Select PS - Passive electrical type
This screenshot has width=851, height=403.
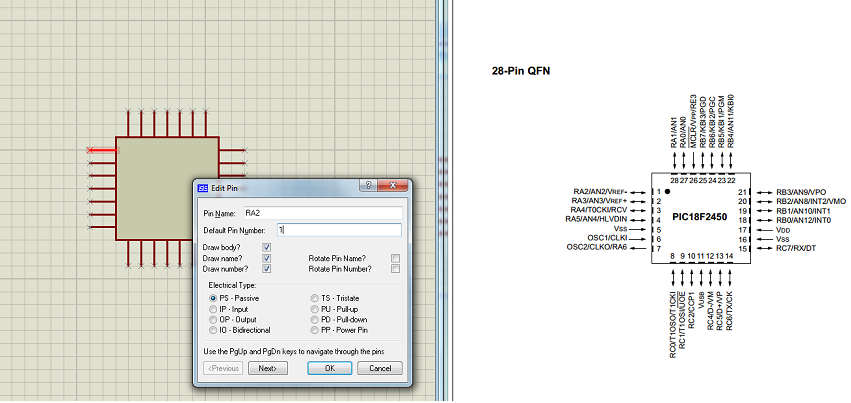(234, 298)
